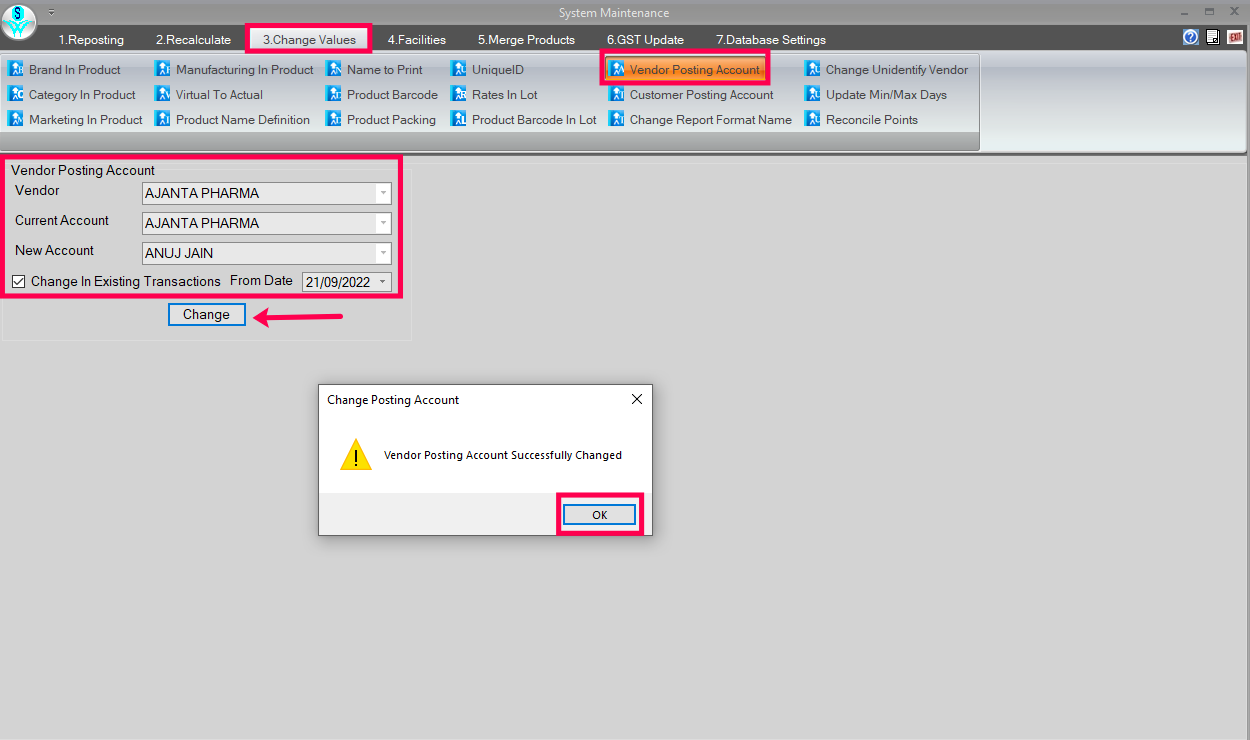Image resolution: width=1250 pixels, height=740 pixels.
Task: Click the Reconcile Points icon
Action: click(x=813, y=120)
